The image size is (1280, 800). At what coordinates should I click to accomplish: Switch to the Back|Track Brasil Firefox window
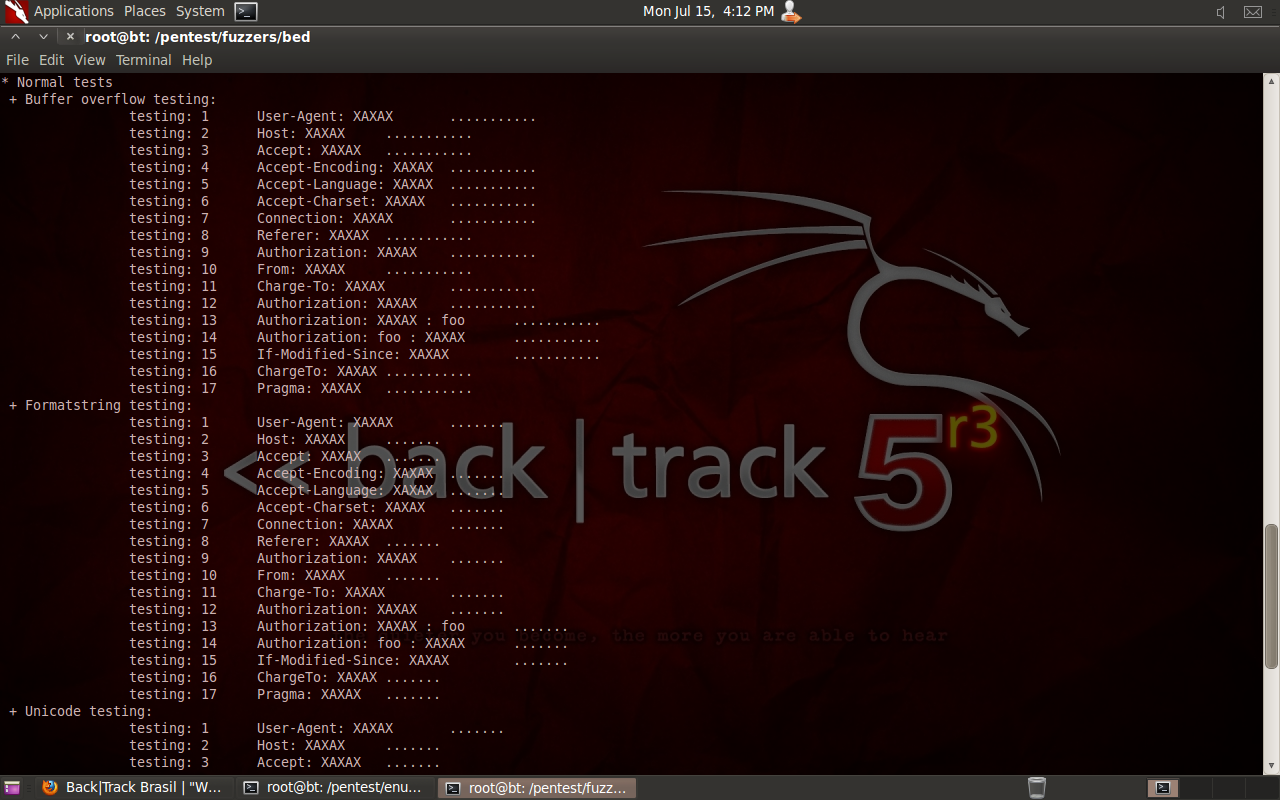[133, 788]
